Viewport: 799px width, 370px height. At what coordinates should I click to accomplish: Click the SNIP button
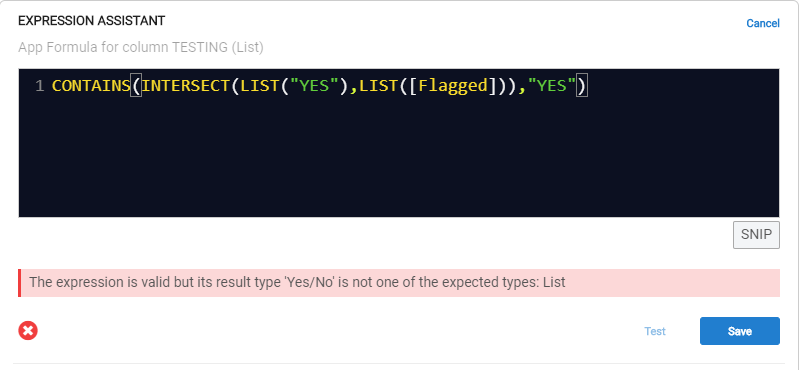pyautogui.click(x=756, y=234)
